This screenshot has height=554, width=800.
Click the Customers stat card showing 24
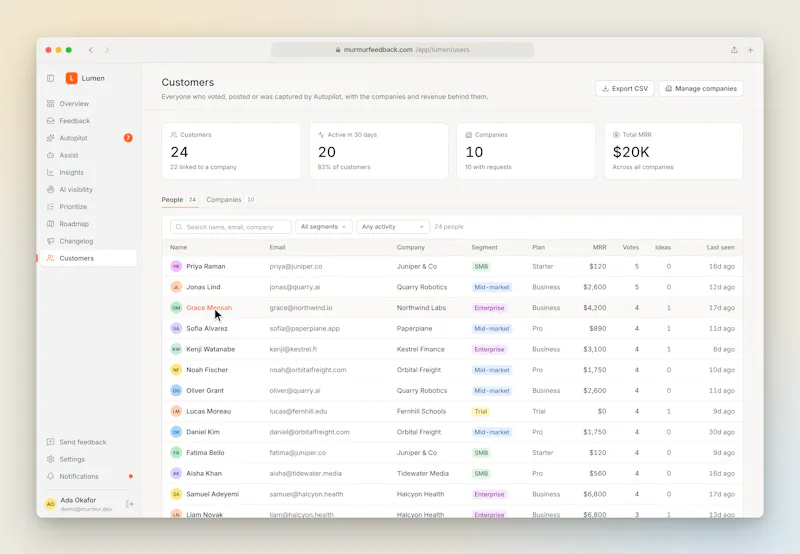231,151
